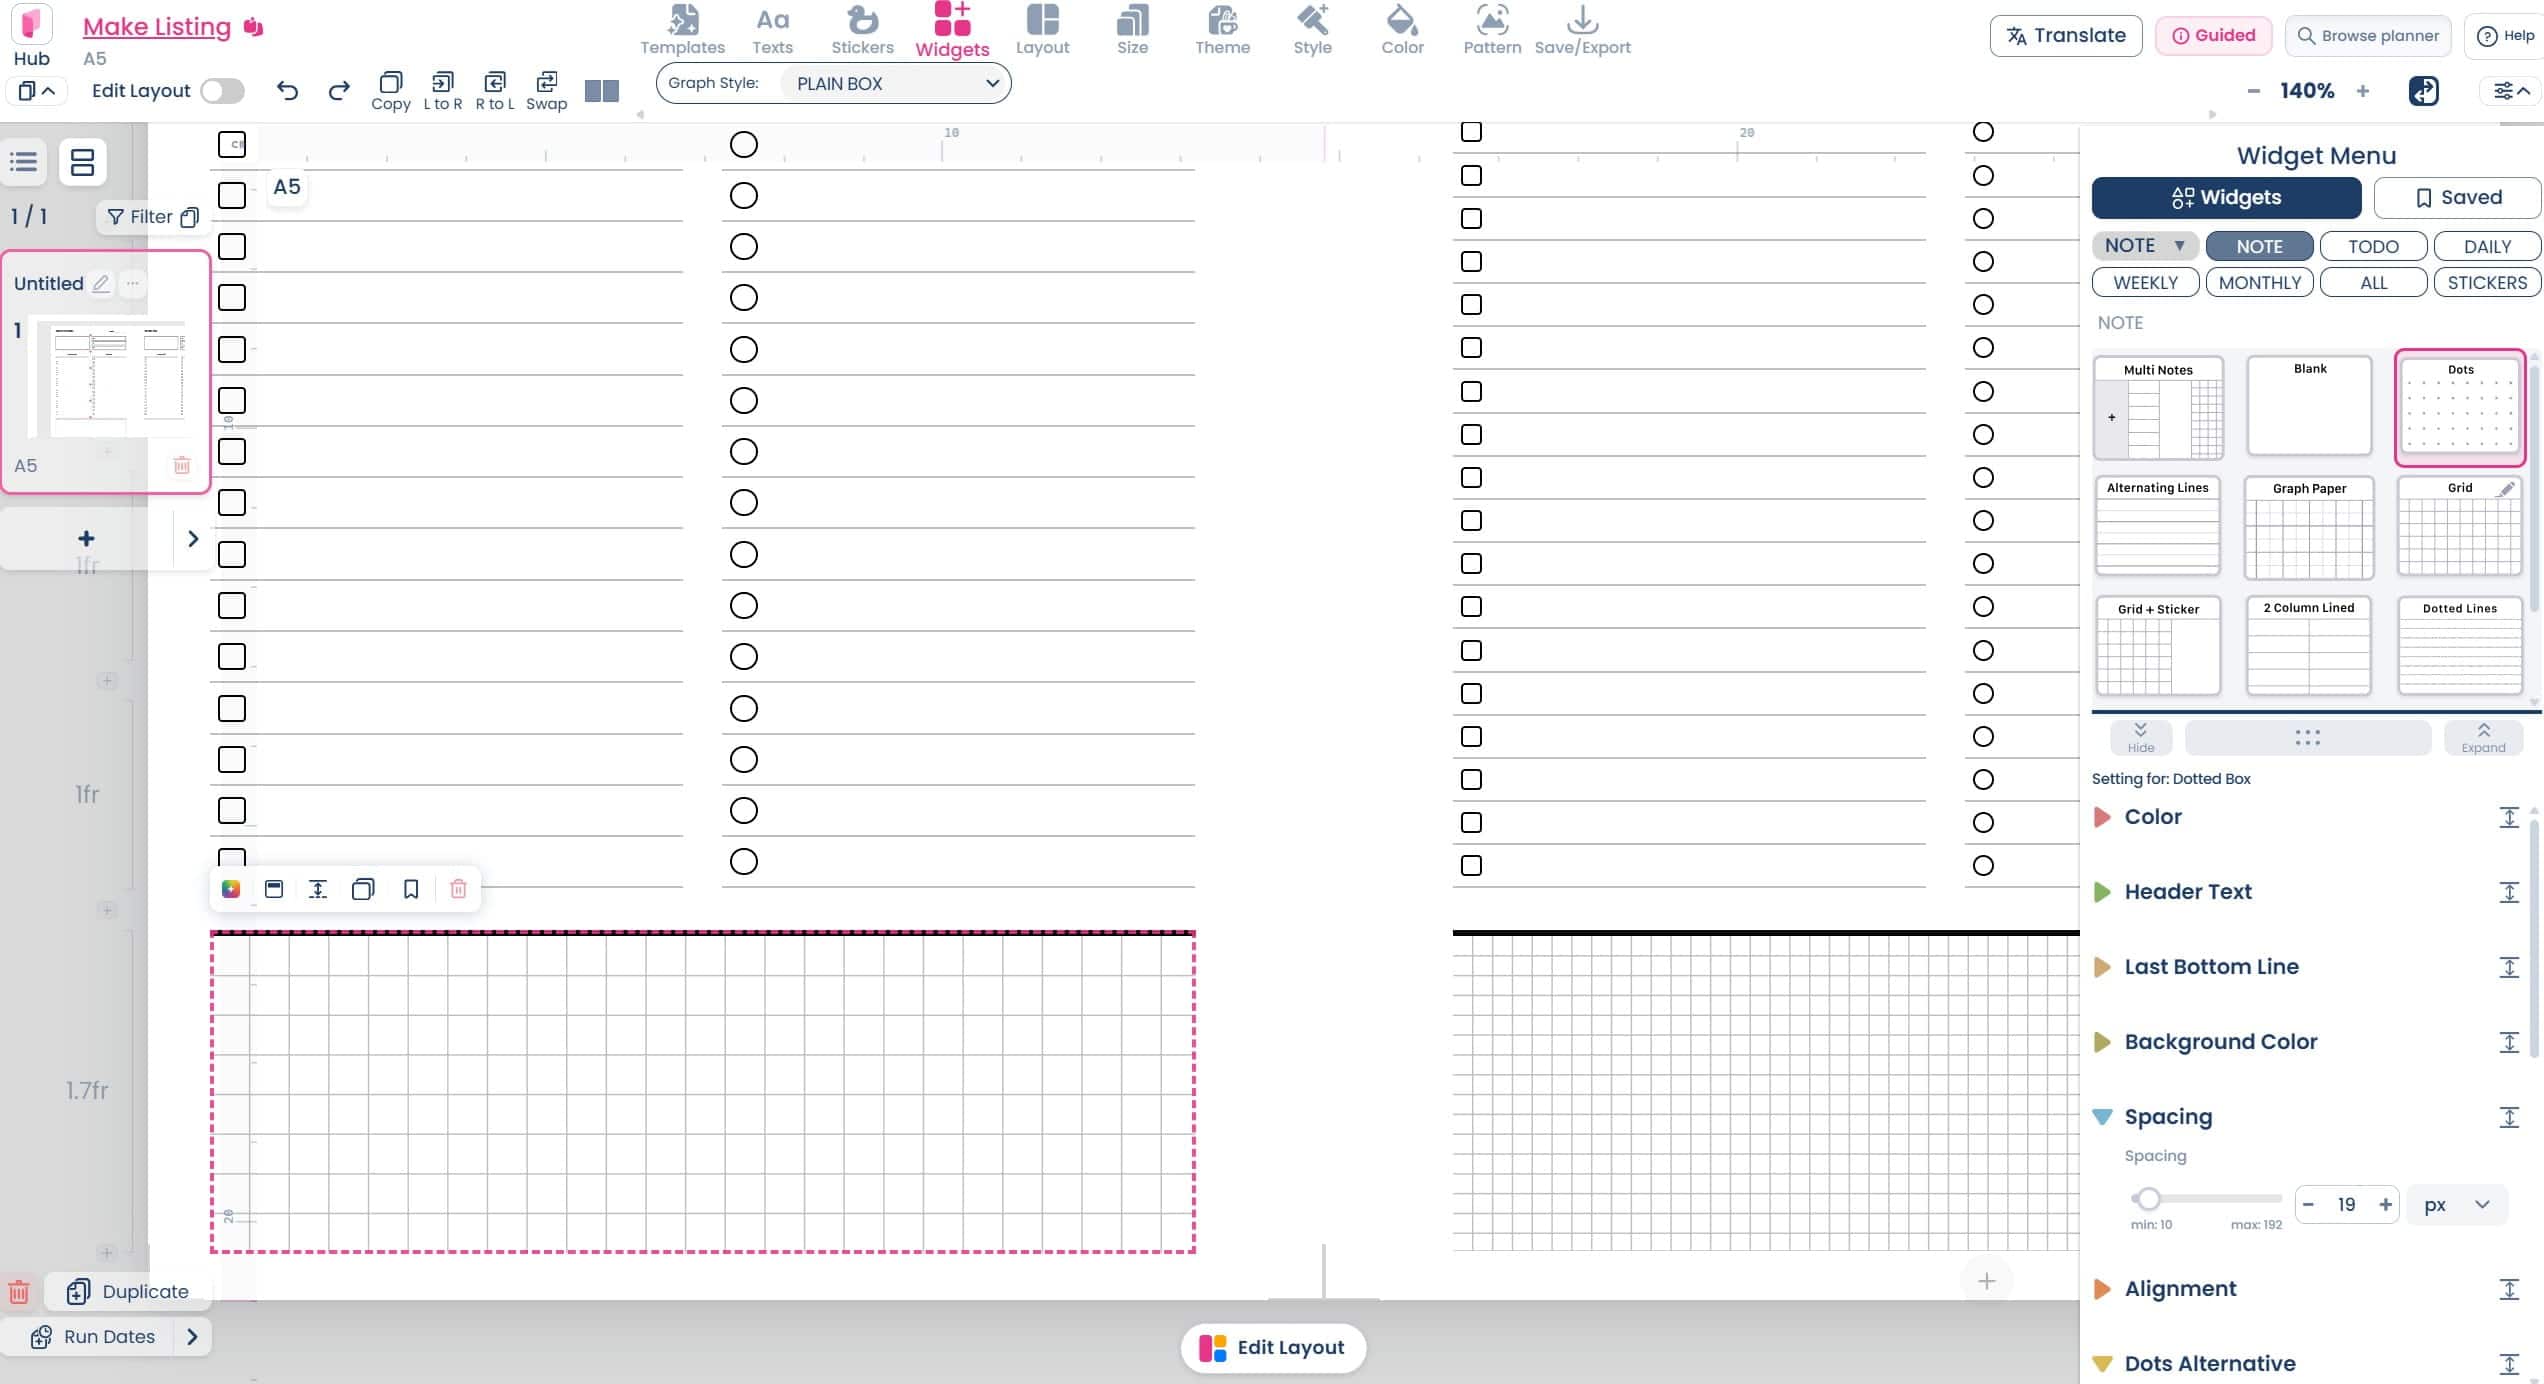Open the Style tool
The width and height of the screenshot is (2544, 1384).
1312,30
